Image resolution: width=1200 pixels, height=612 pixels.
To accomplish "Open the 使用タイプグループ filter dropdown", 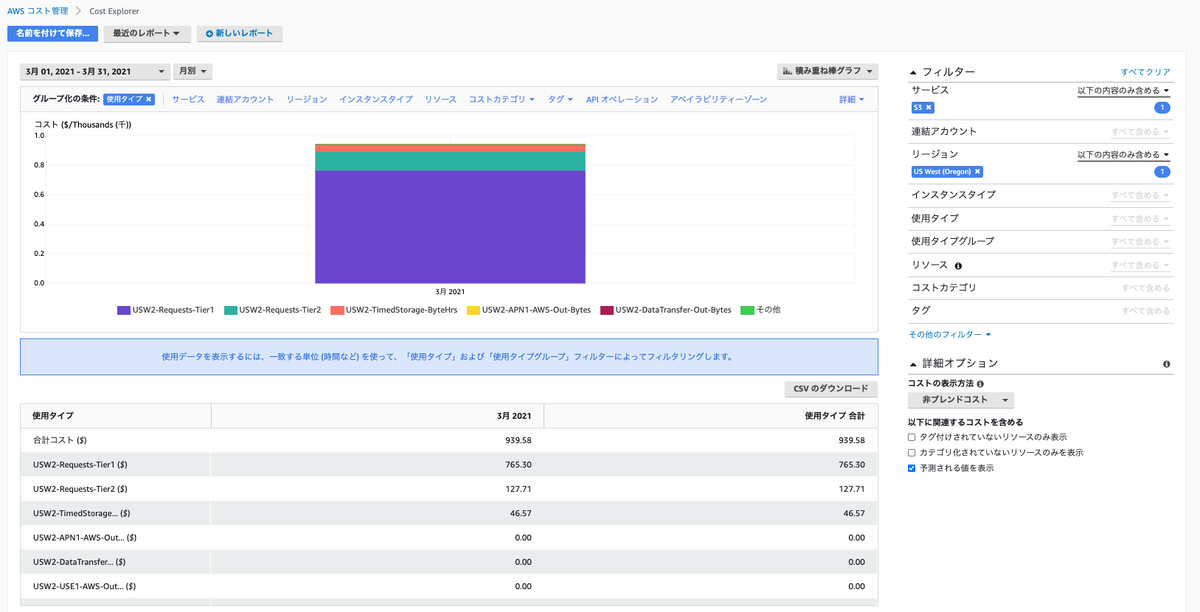I will [x=1140, y=241].
